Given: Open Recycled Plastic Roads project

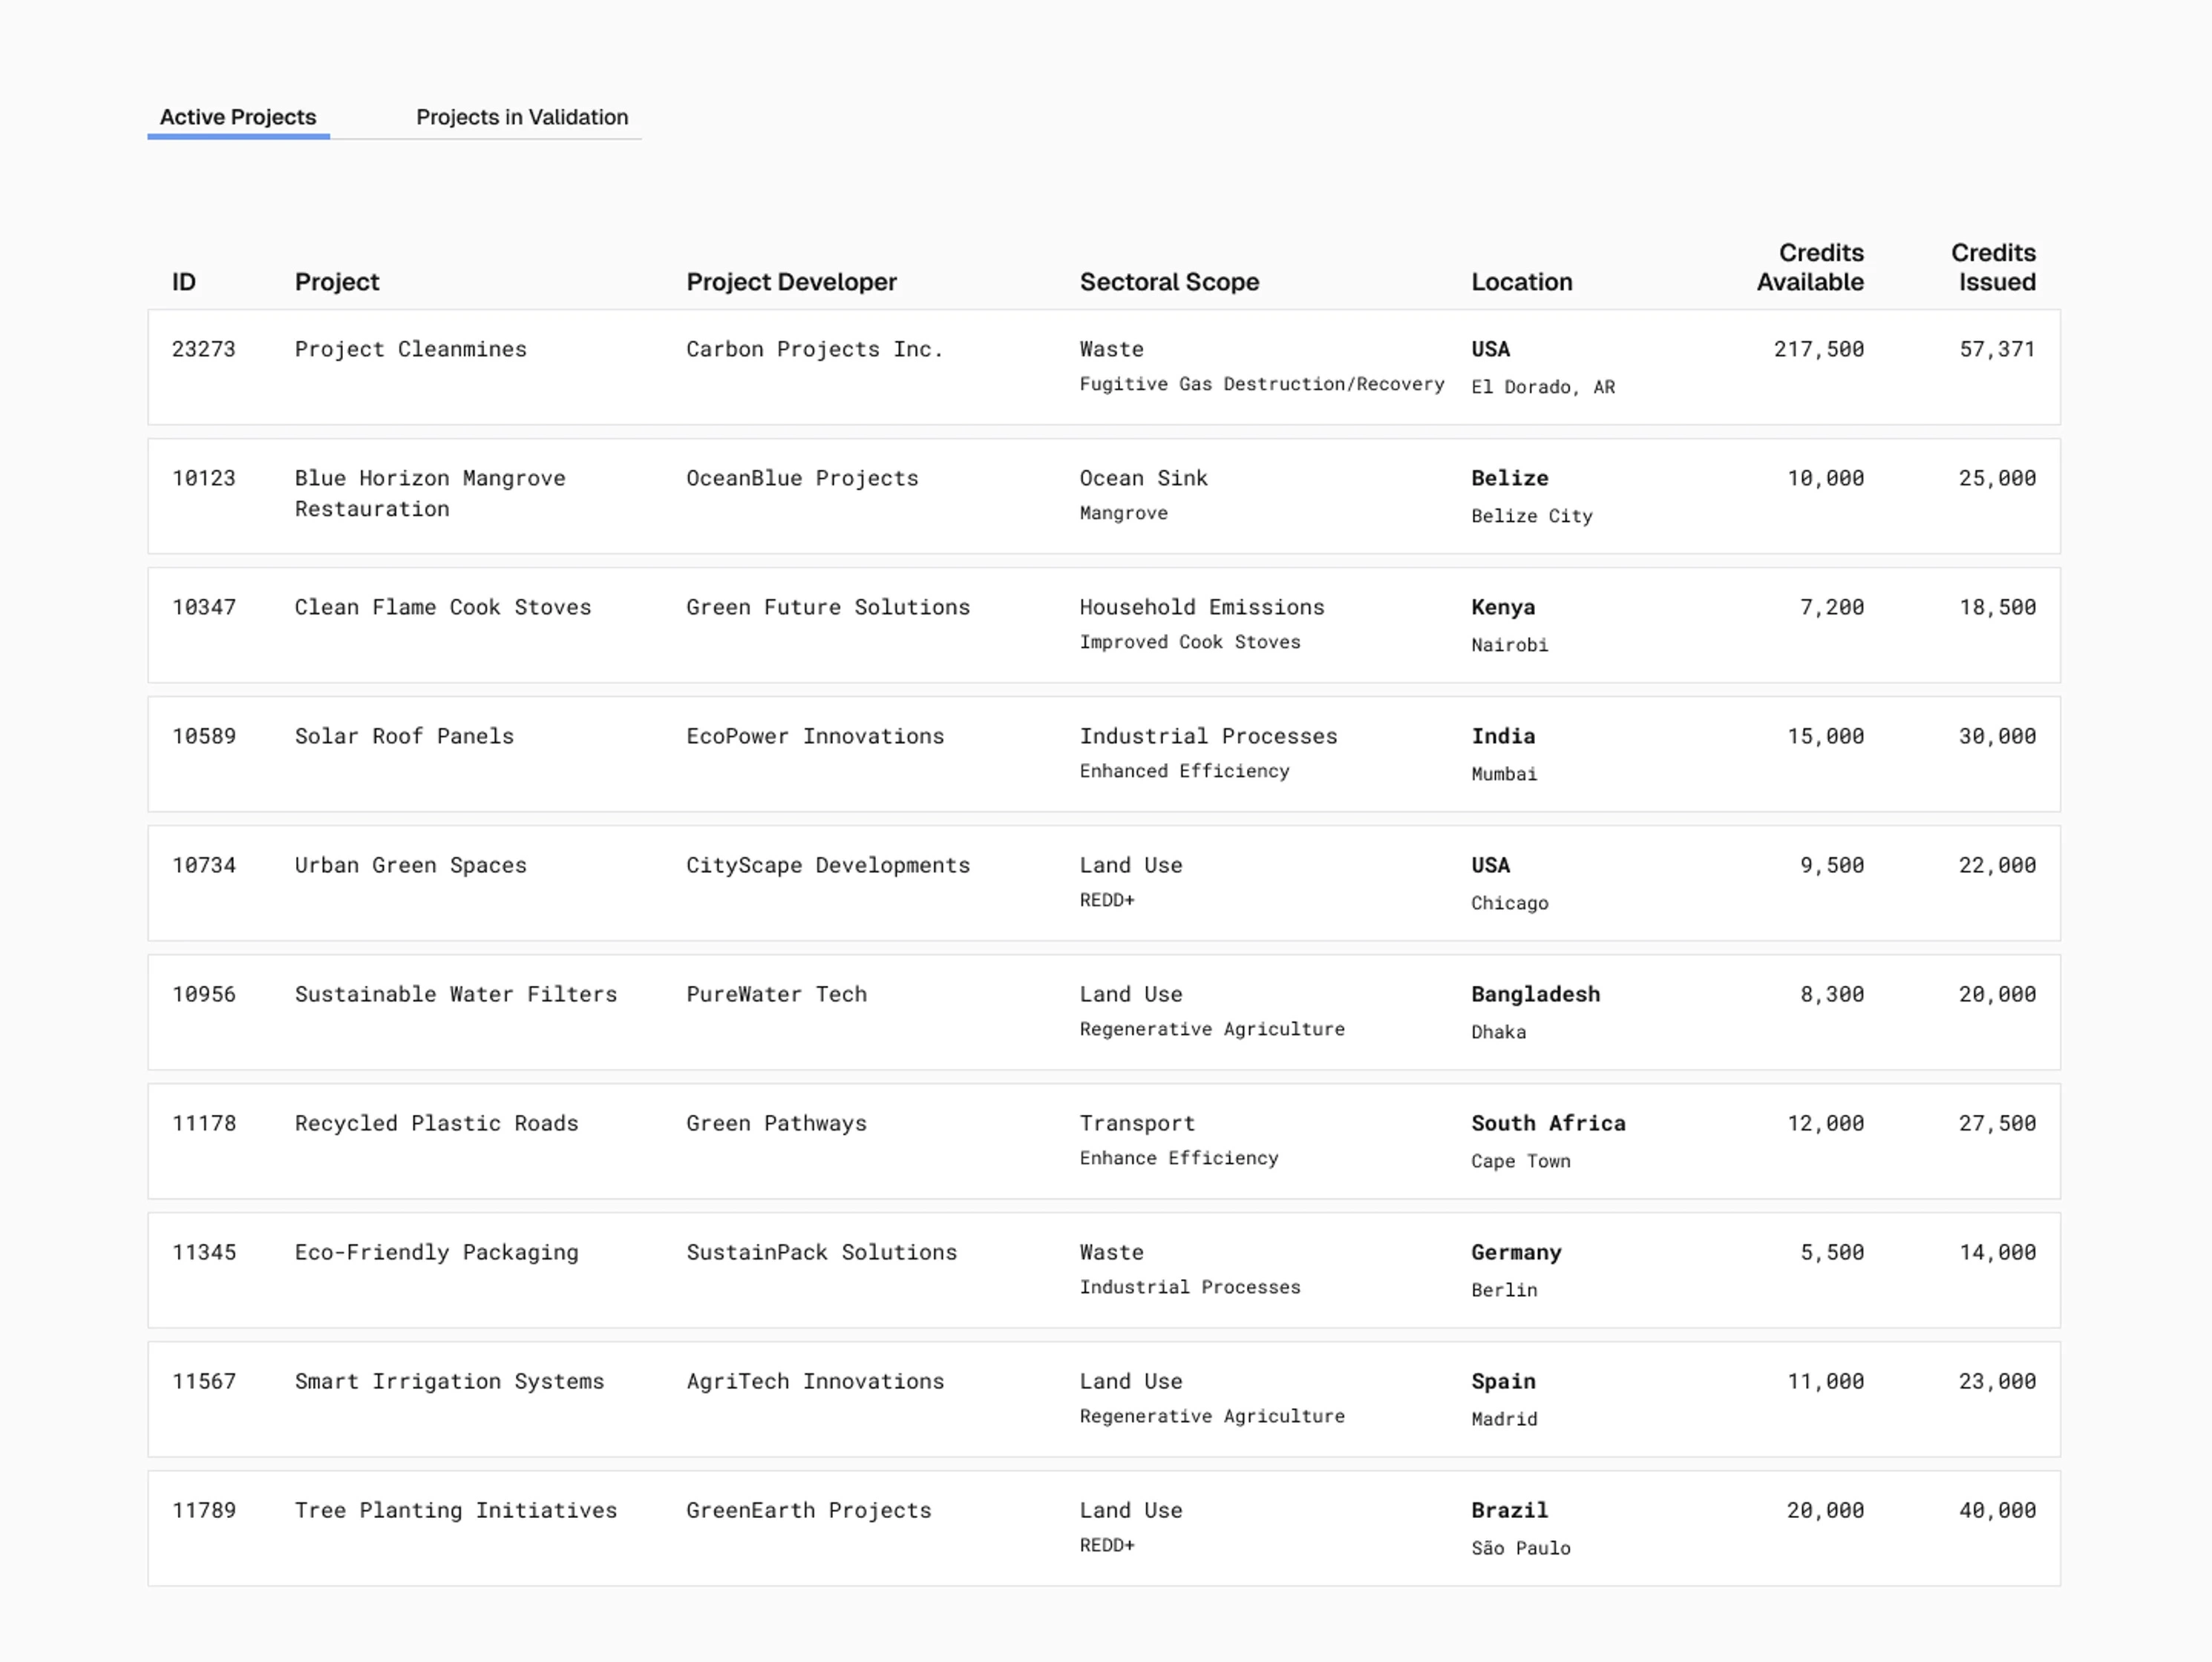Looking at the screenshot, I should tap(436, 1123).
